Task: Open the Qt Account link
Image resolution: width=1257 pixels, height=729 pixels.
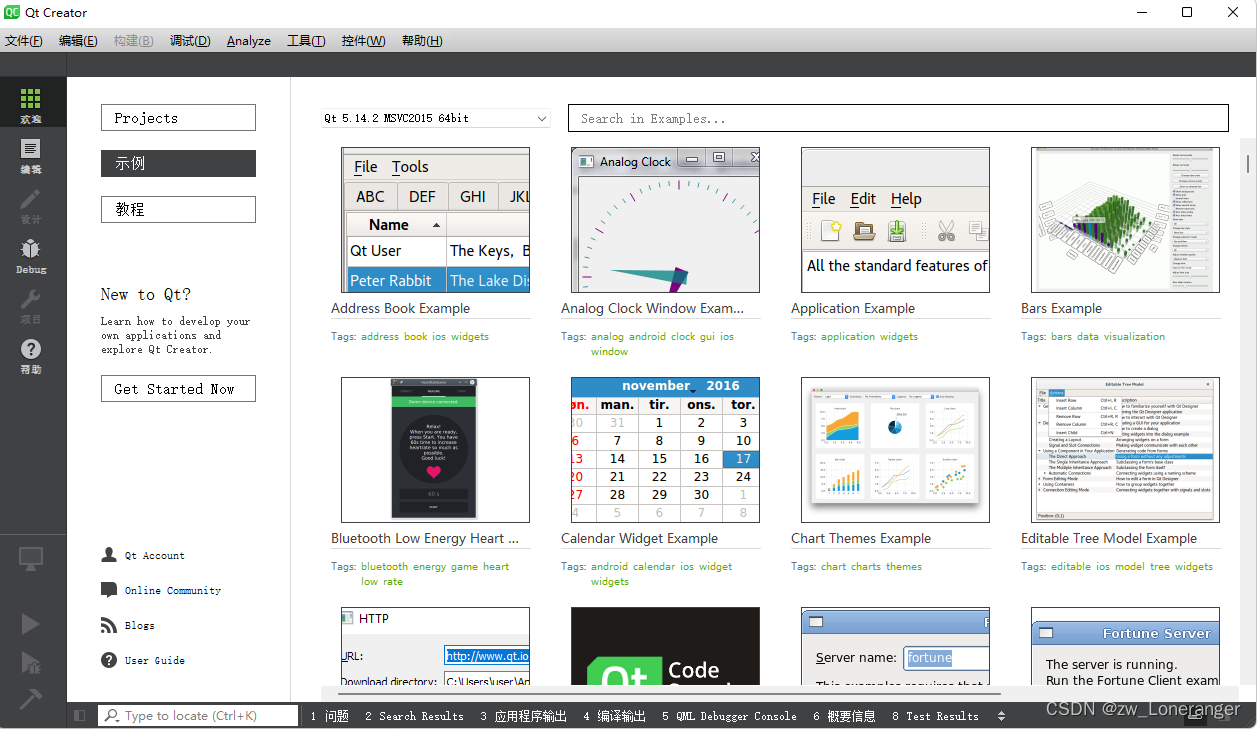Action: pyautogui.click(x=154, y=555)
